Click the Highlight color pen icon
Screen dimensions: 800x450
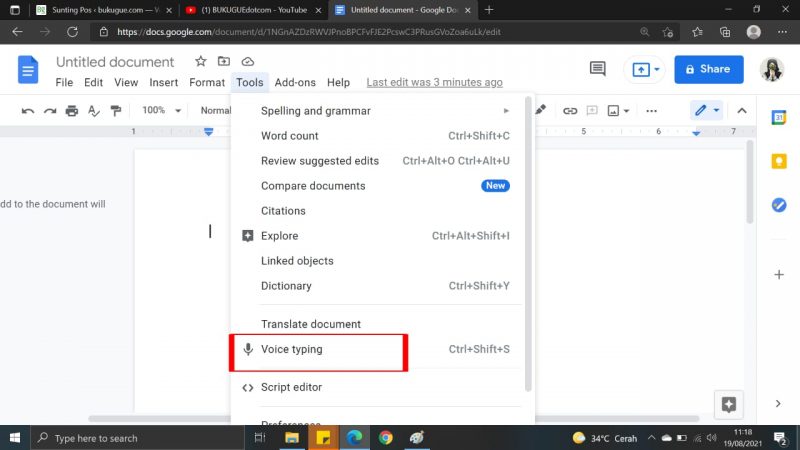click(x=541, y=110)
